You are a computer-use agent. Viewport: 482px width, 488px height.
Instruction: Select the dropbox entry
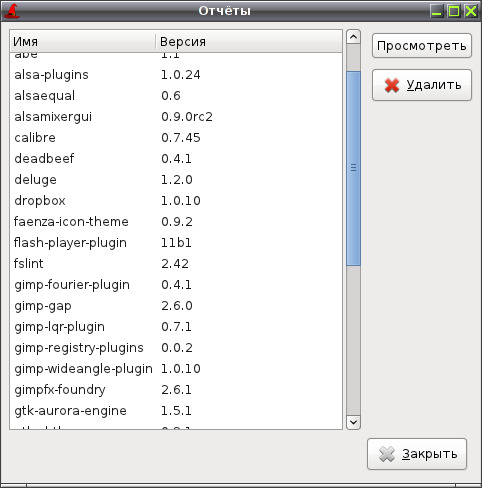[176, 201]
